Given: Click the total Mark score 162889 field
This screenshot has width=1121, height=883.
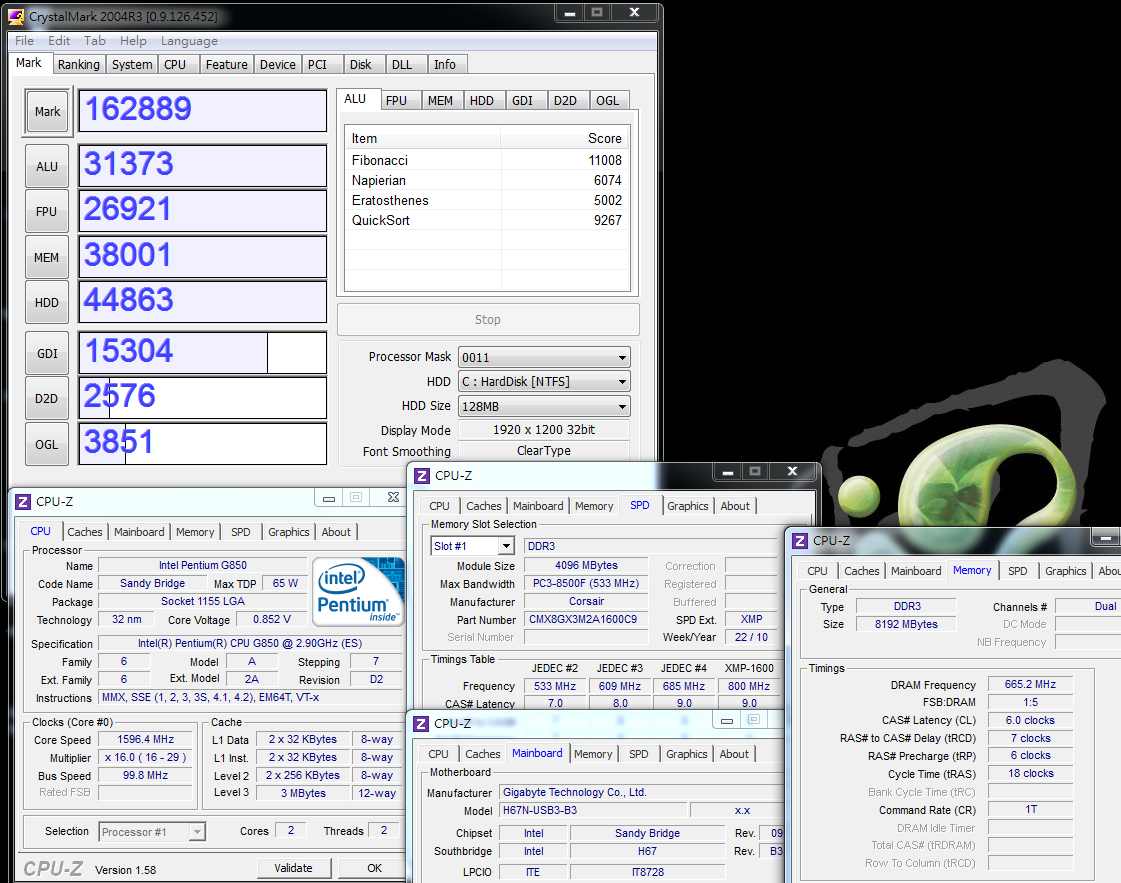Looking at the screenshot, I should tap(202, 111).
